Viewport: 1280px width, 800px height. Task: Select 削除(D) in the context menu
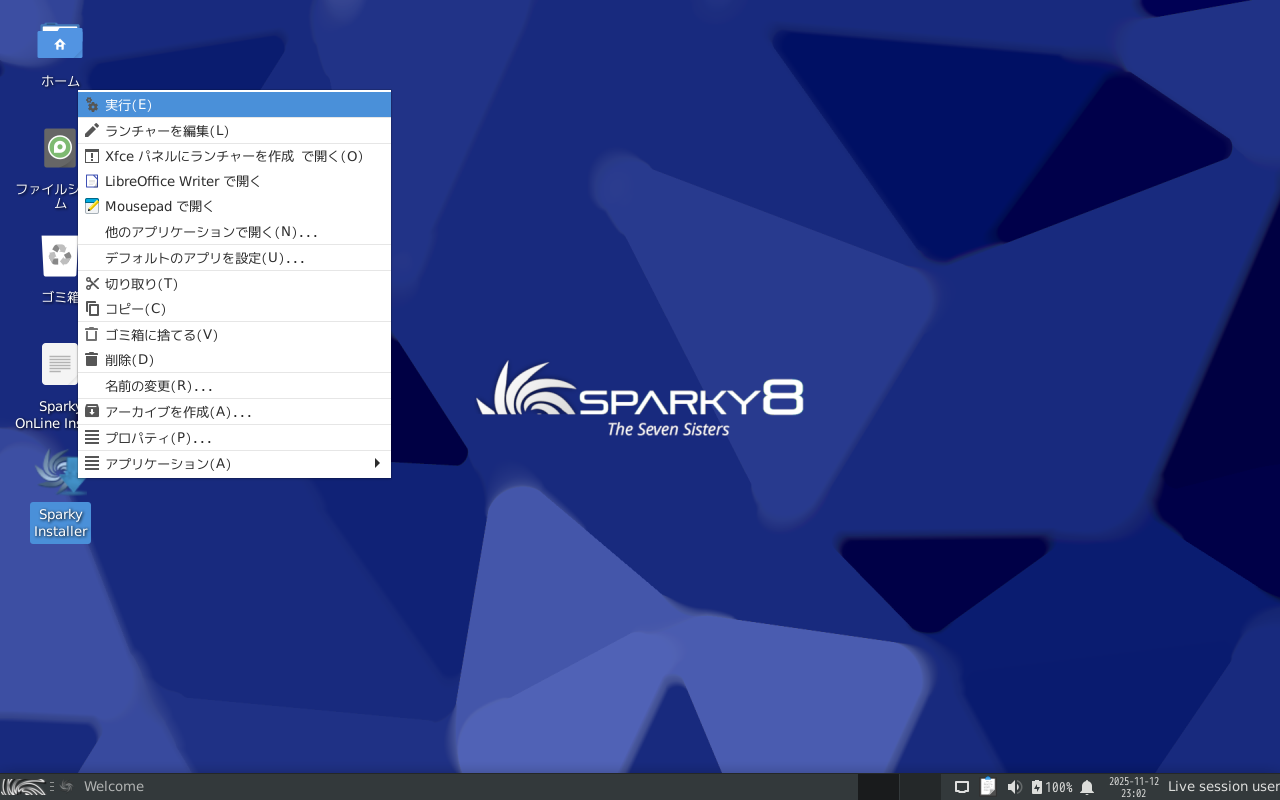point(234,360)
